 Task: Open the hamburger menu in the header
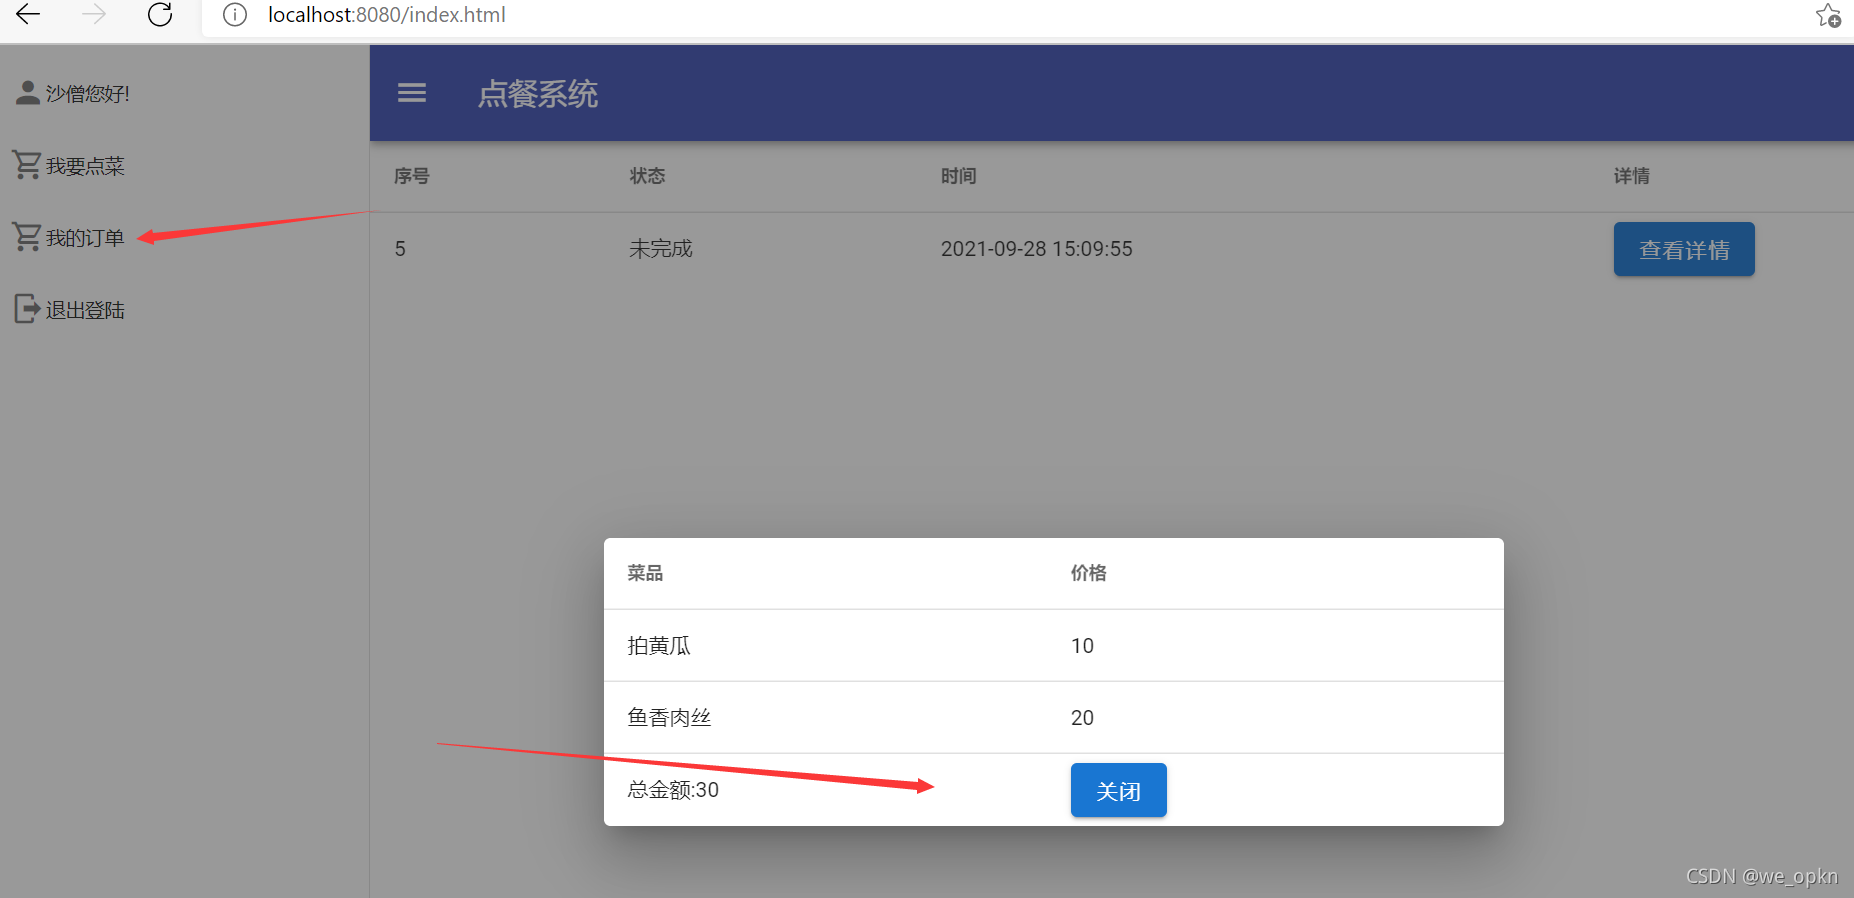pos(412,93)
